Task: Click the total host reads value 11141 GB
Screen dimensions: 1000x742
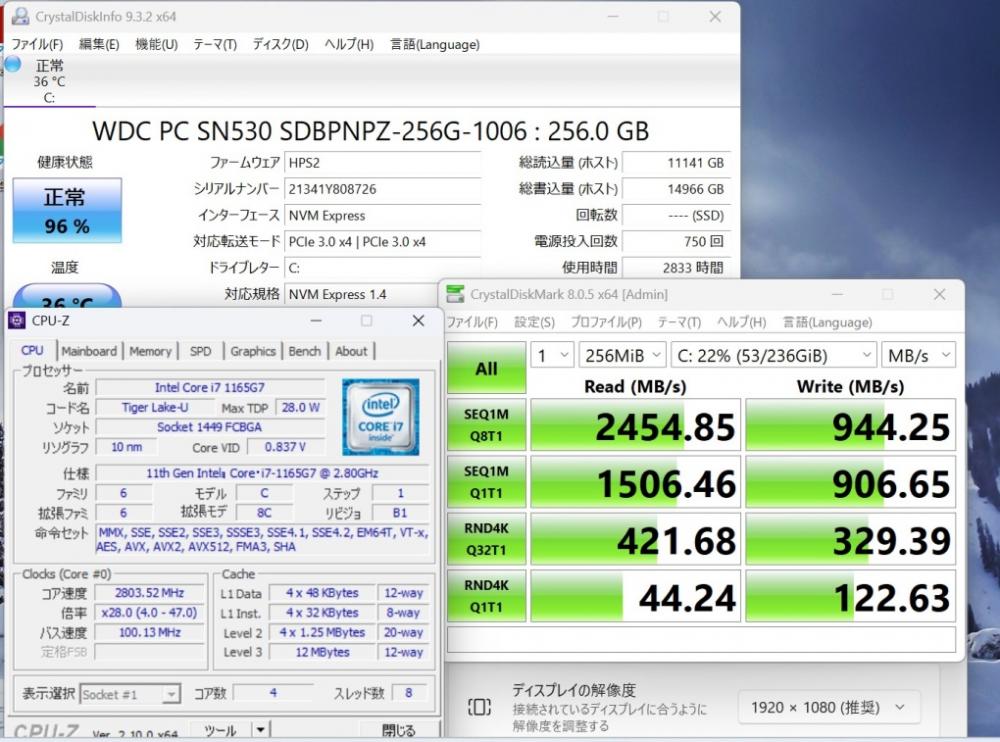Action: (676, 163)
